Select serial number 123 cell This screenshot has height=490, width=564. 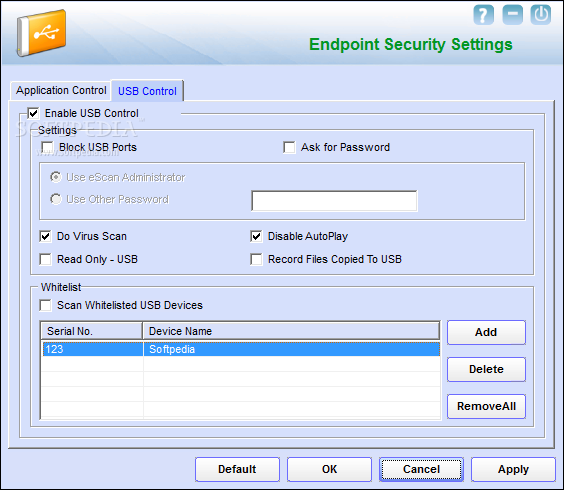click(93, 349)
